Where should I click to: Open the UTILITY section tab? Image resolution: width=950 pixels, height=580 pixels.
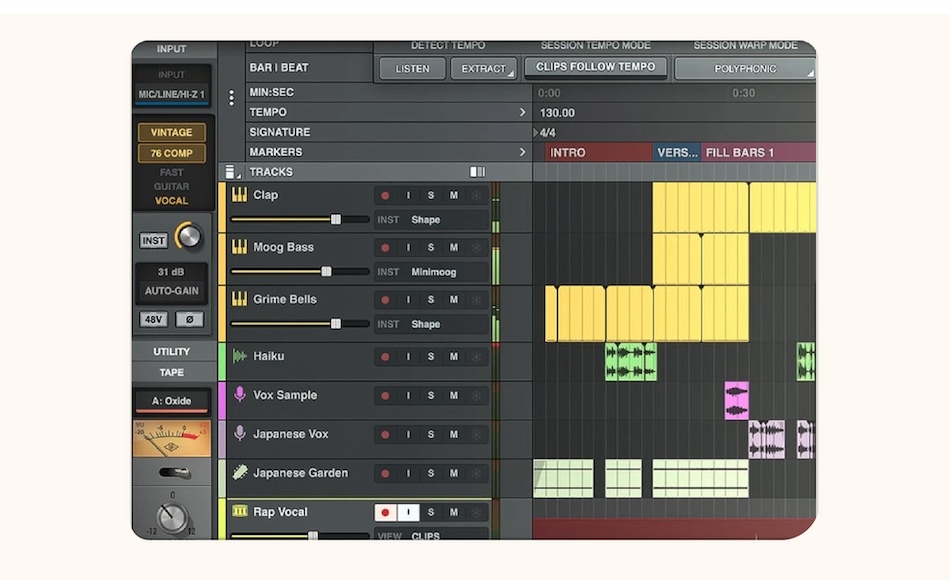(171, 352)
